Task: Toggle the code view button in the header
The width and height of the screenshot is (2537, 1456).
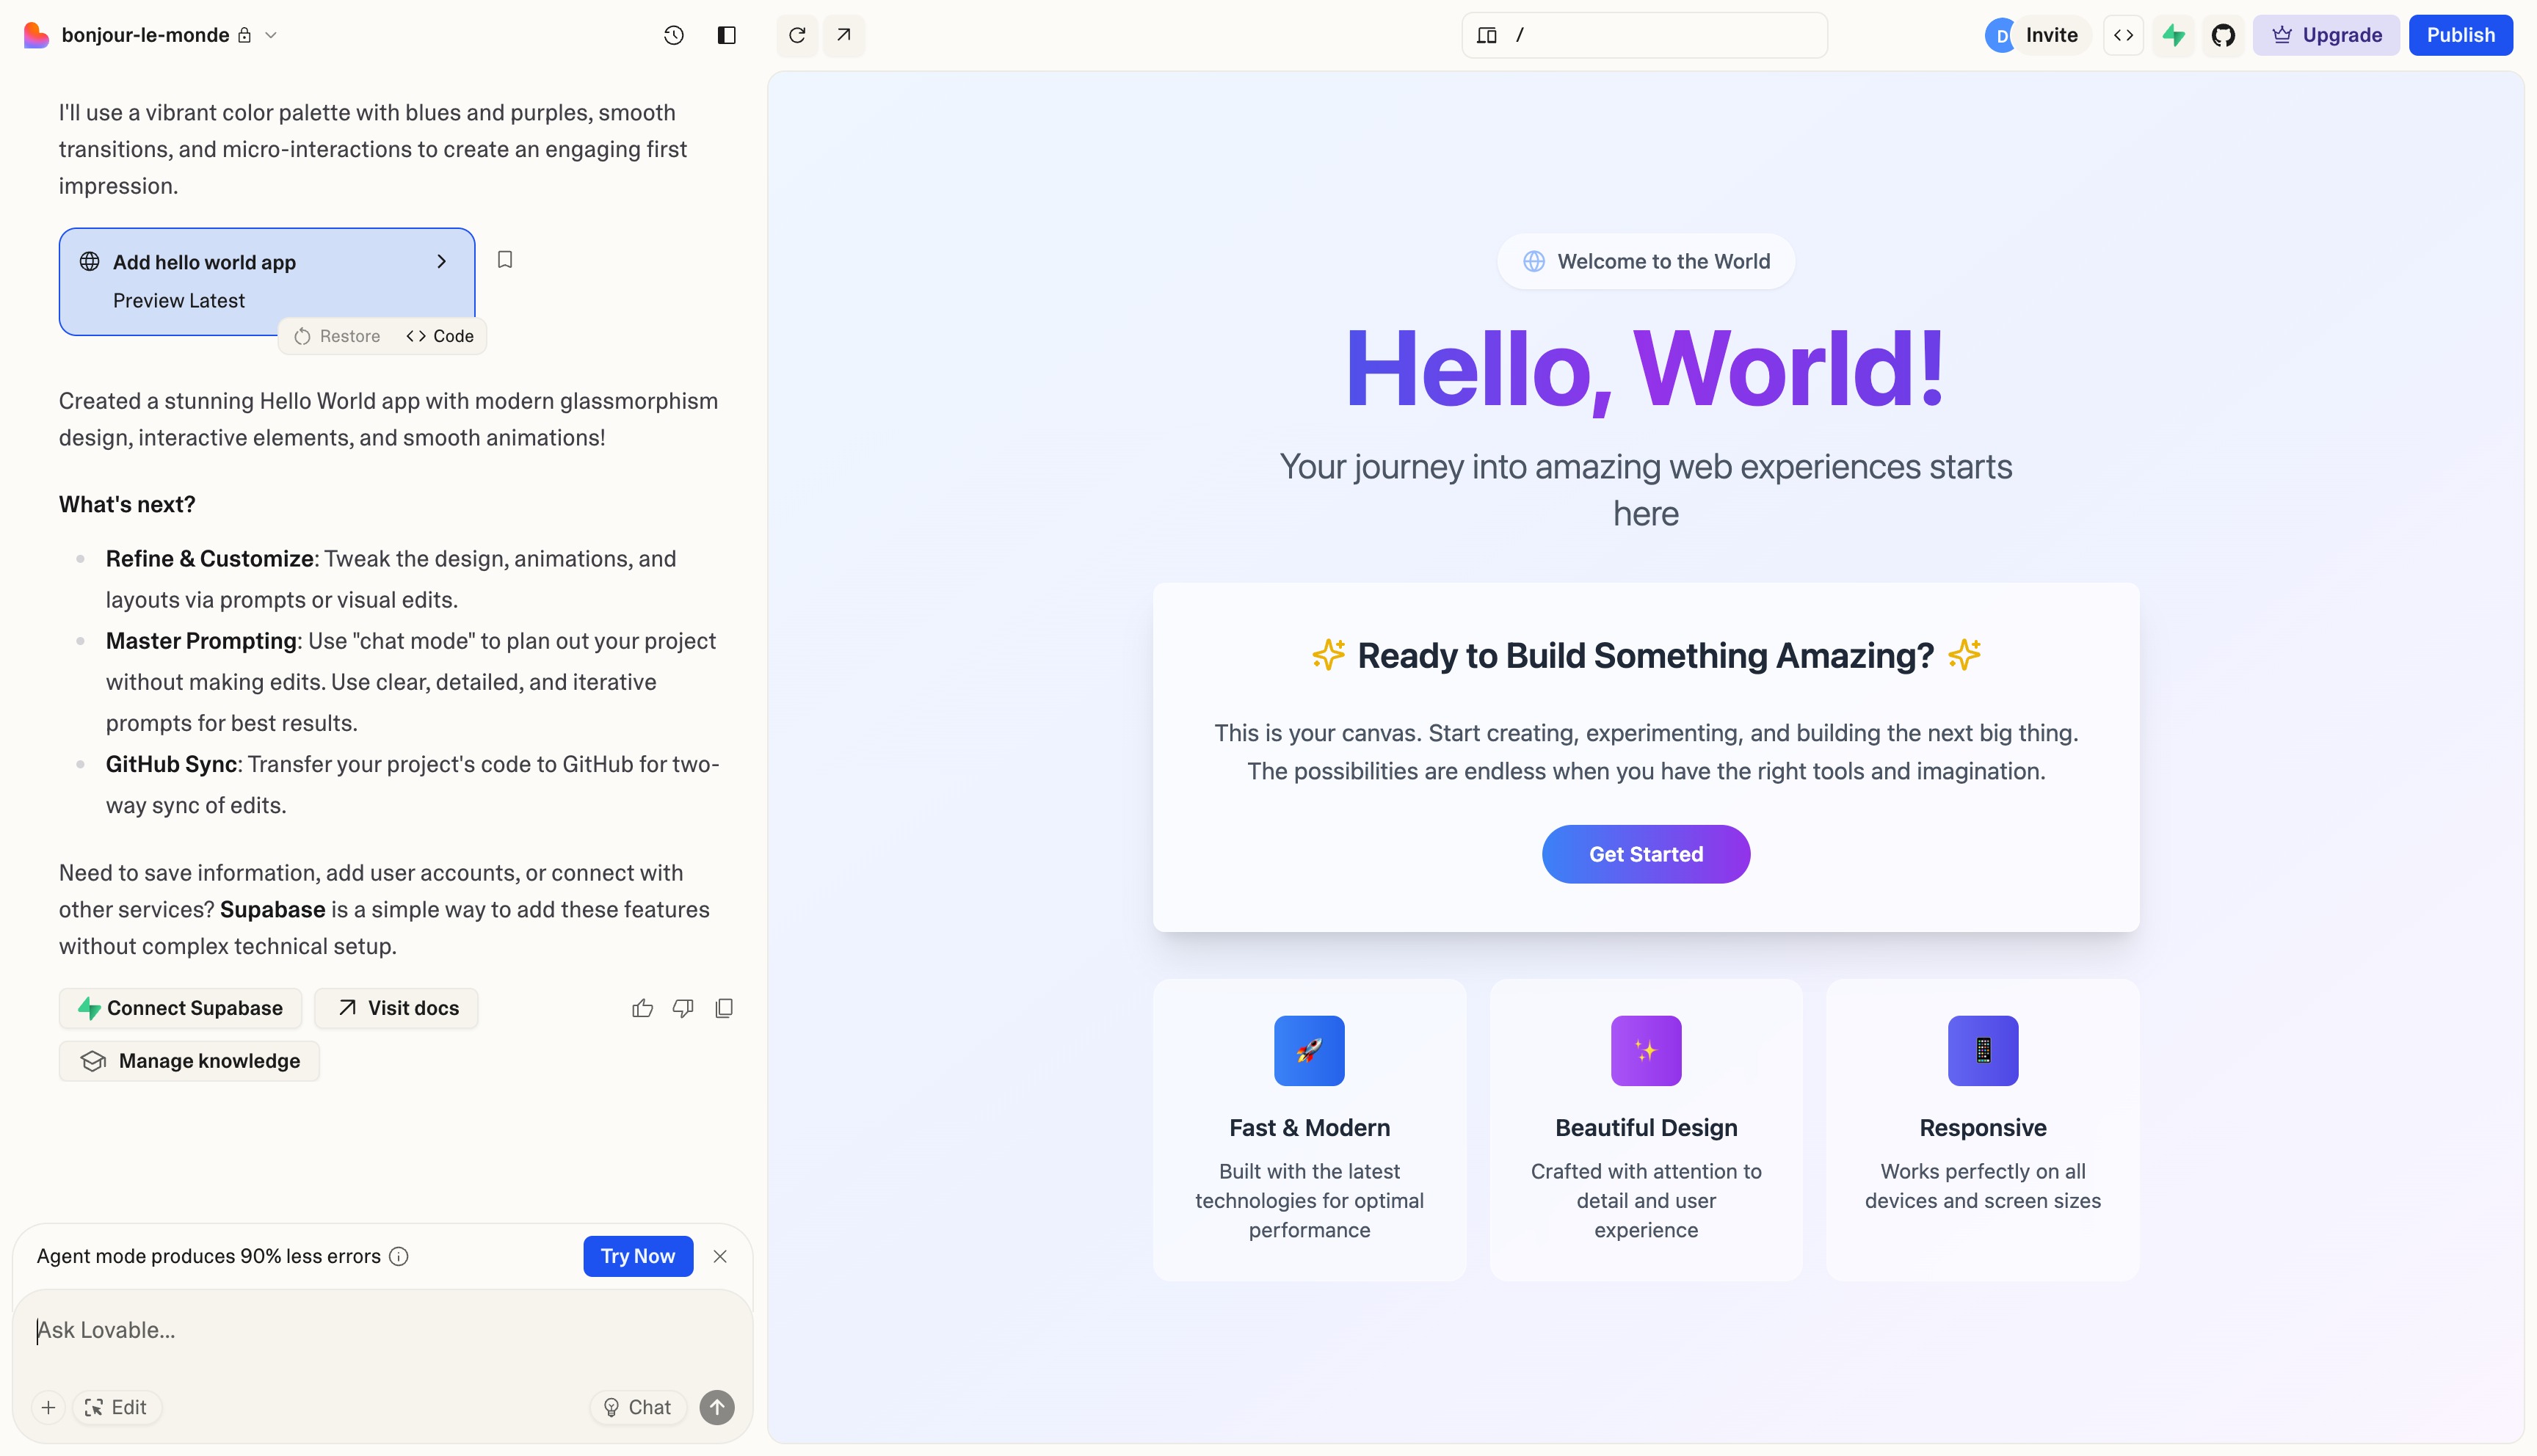Action: [2123, 35]
